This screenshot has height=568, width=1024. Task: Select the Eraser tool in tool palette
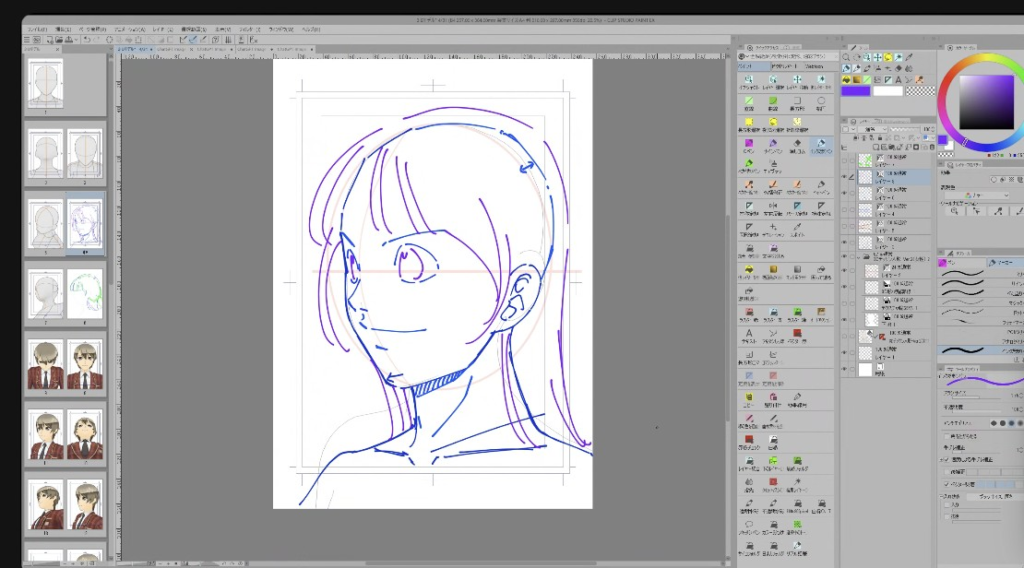(899, 69)
